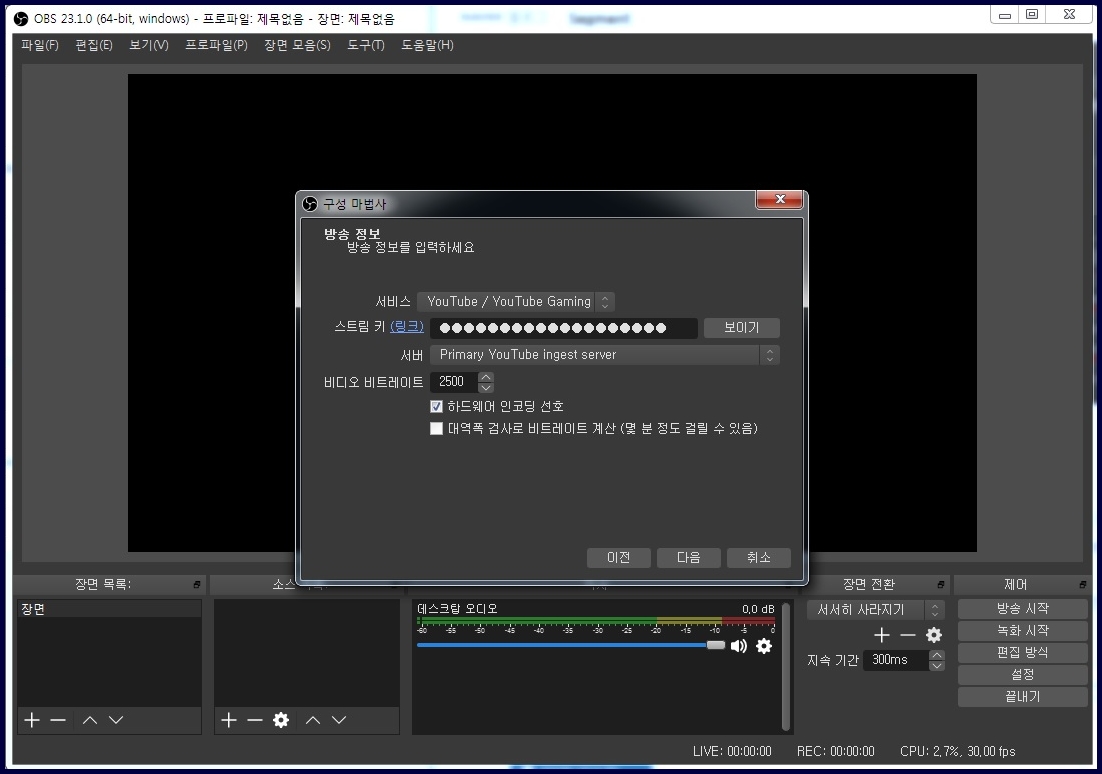Image resolution: width=1102 pixels, height=774 pixels.
Task: Click the audio mixer vertical scrollbar
Action: pos(786,666)
